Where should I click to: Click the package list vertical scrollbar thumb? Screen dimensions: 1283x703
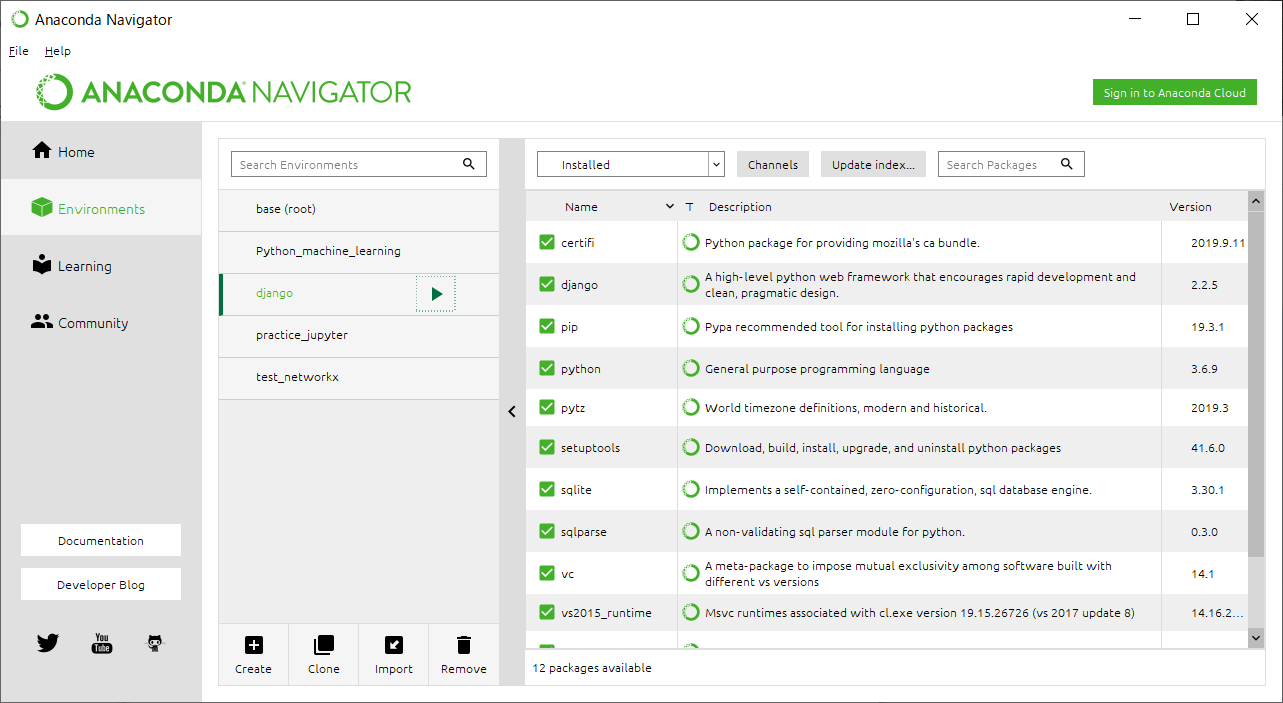(x=1256, y=384)
